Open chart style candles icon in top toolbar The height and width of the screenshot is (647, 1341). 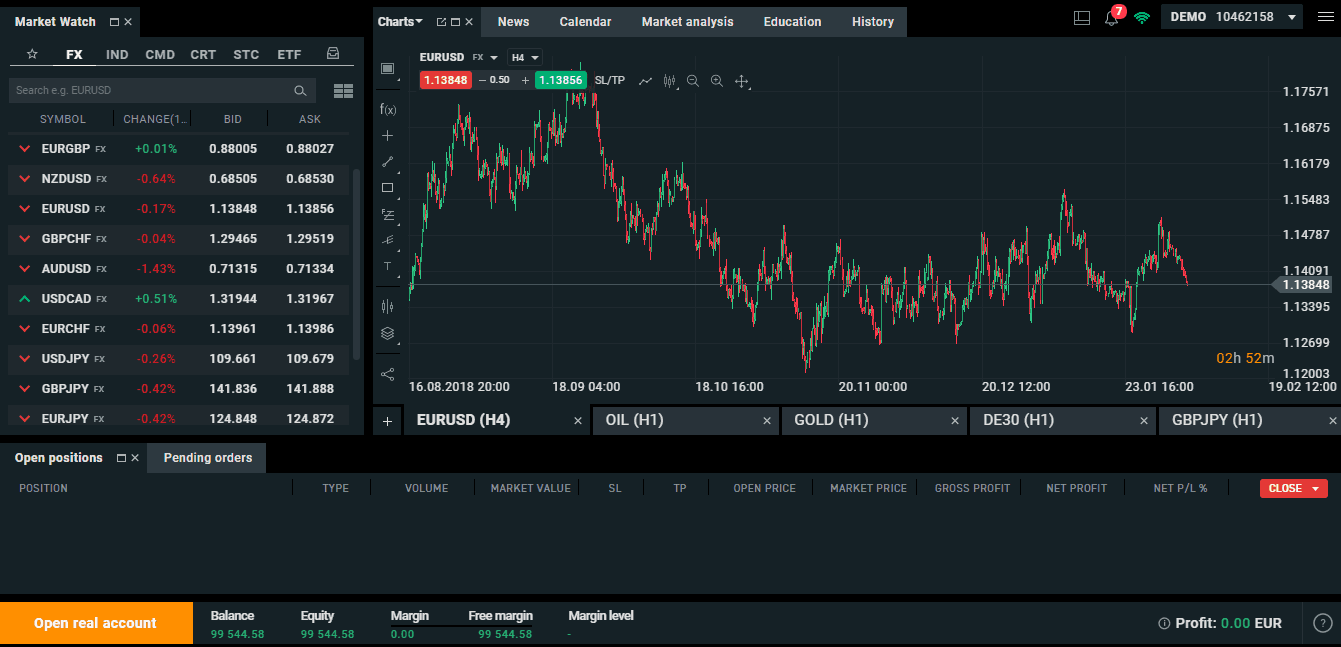pyautogui.click(x=670, y=80)
